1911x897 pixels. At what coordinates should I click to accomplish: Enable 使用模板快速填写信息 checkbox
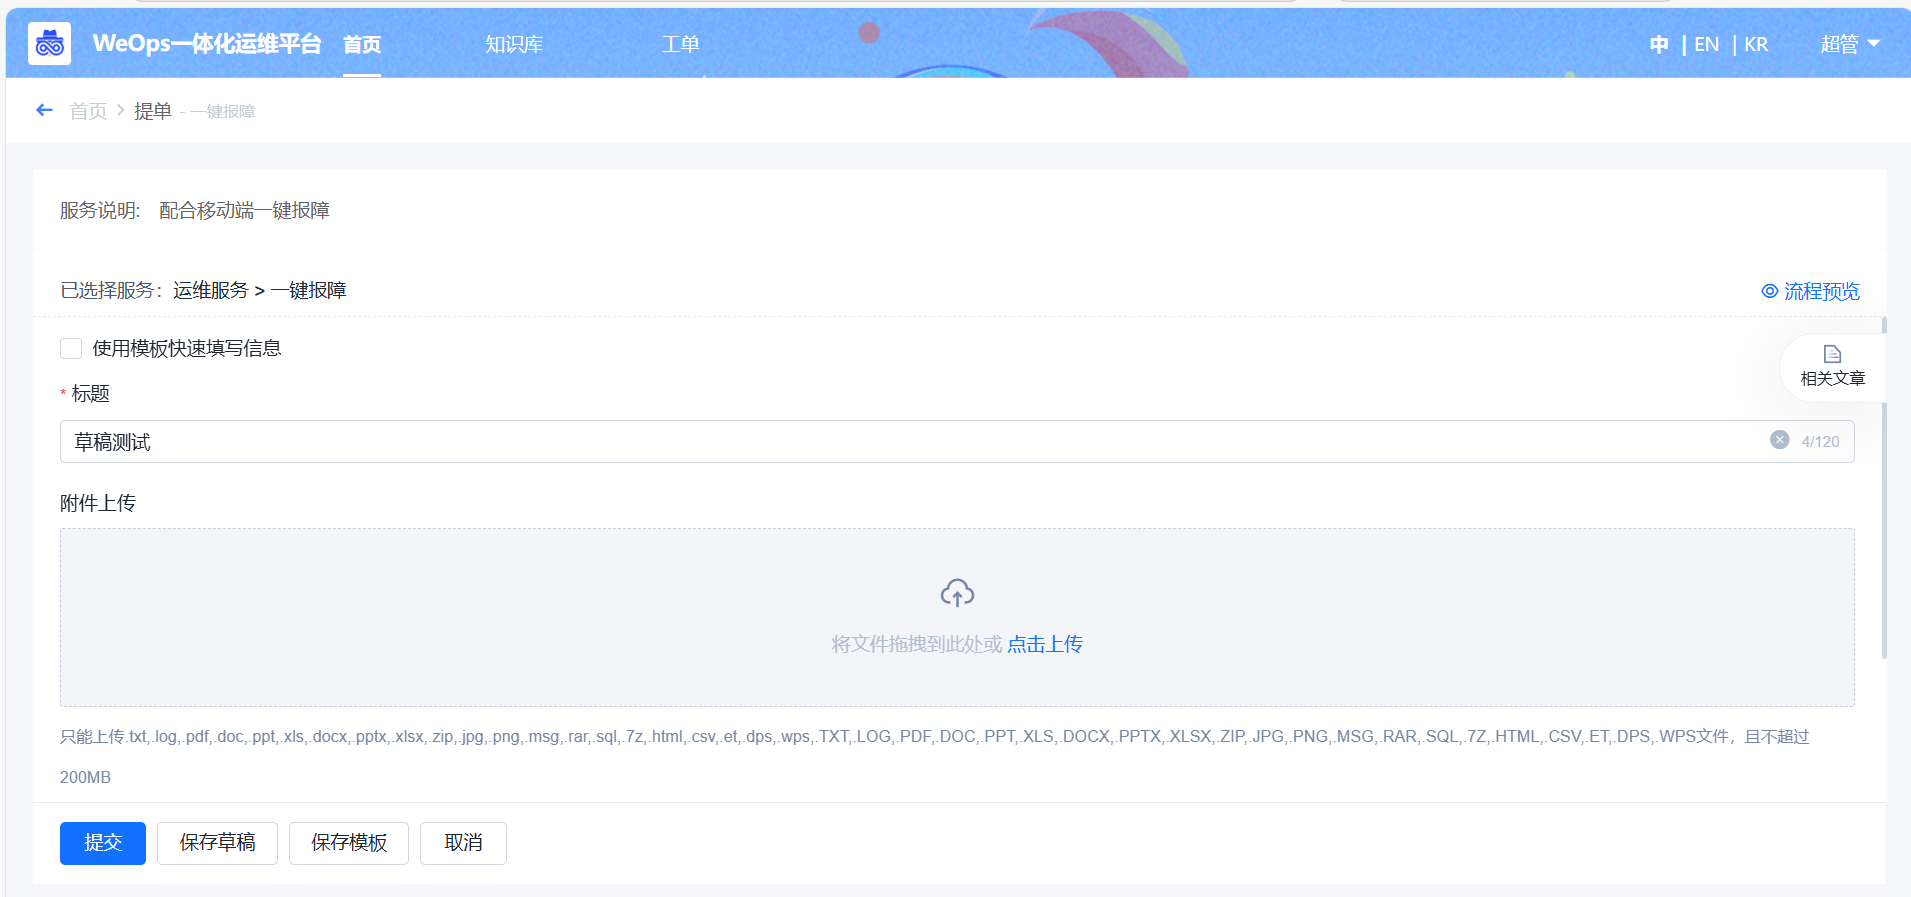(71, 348)
